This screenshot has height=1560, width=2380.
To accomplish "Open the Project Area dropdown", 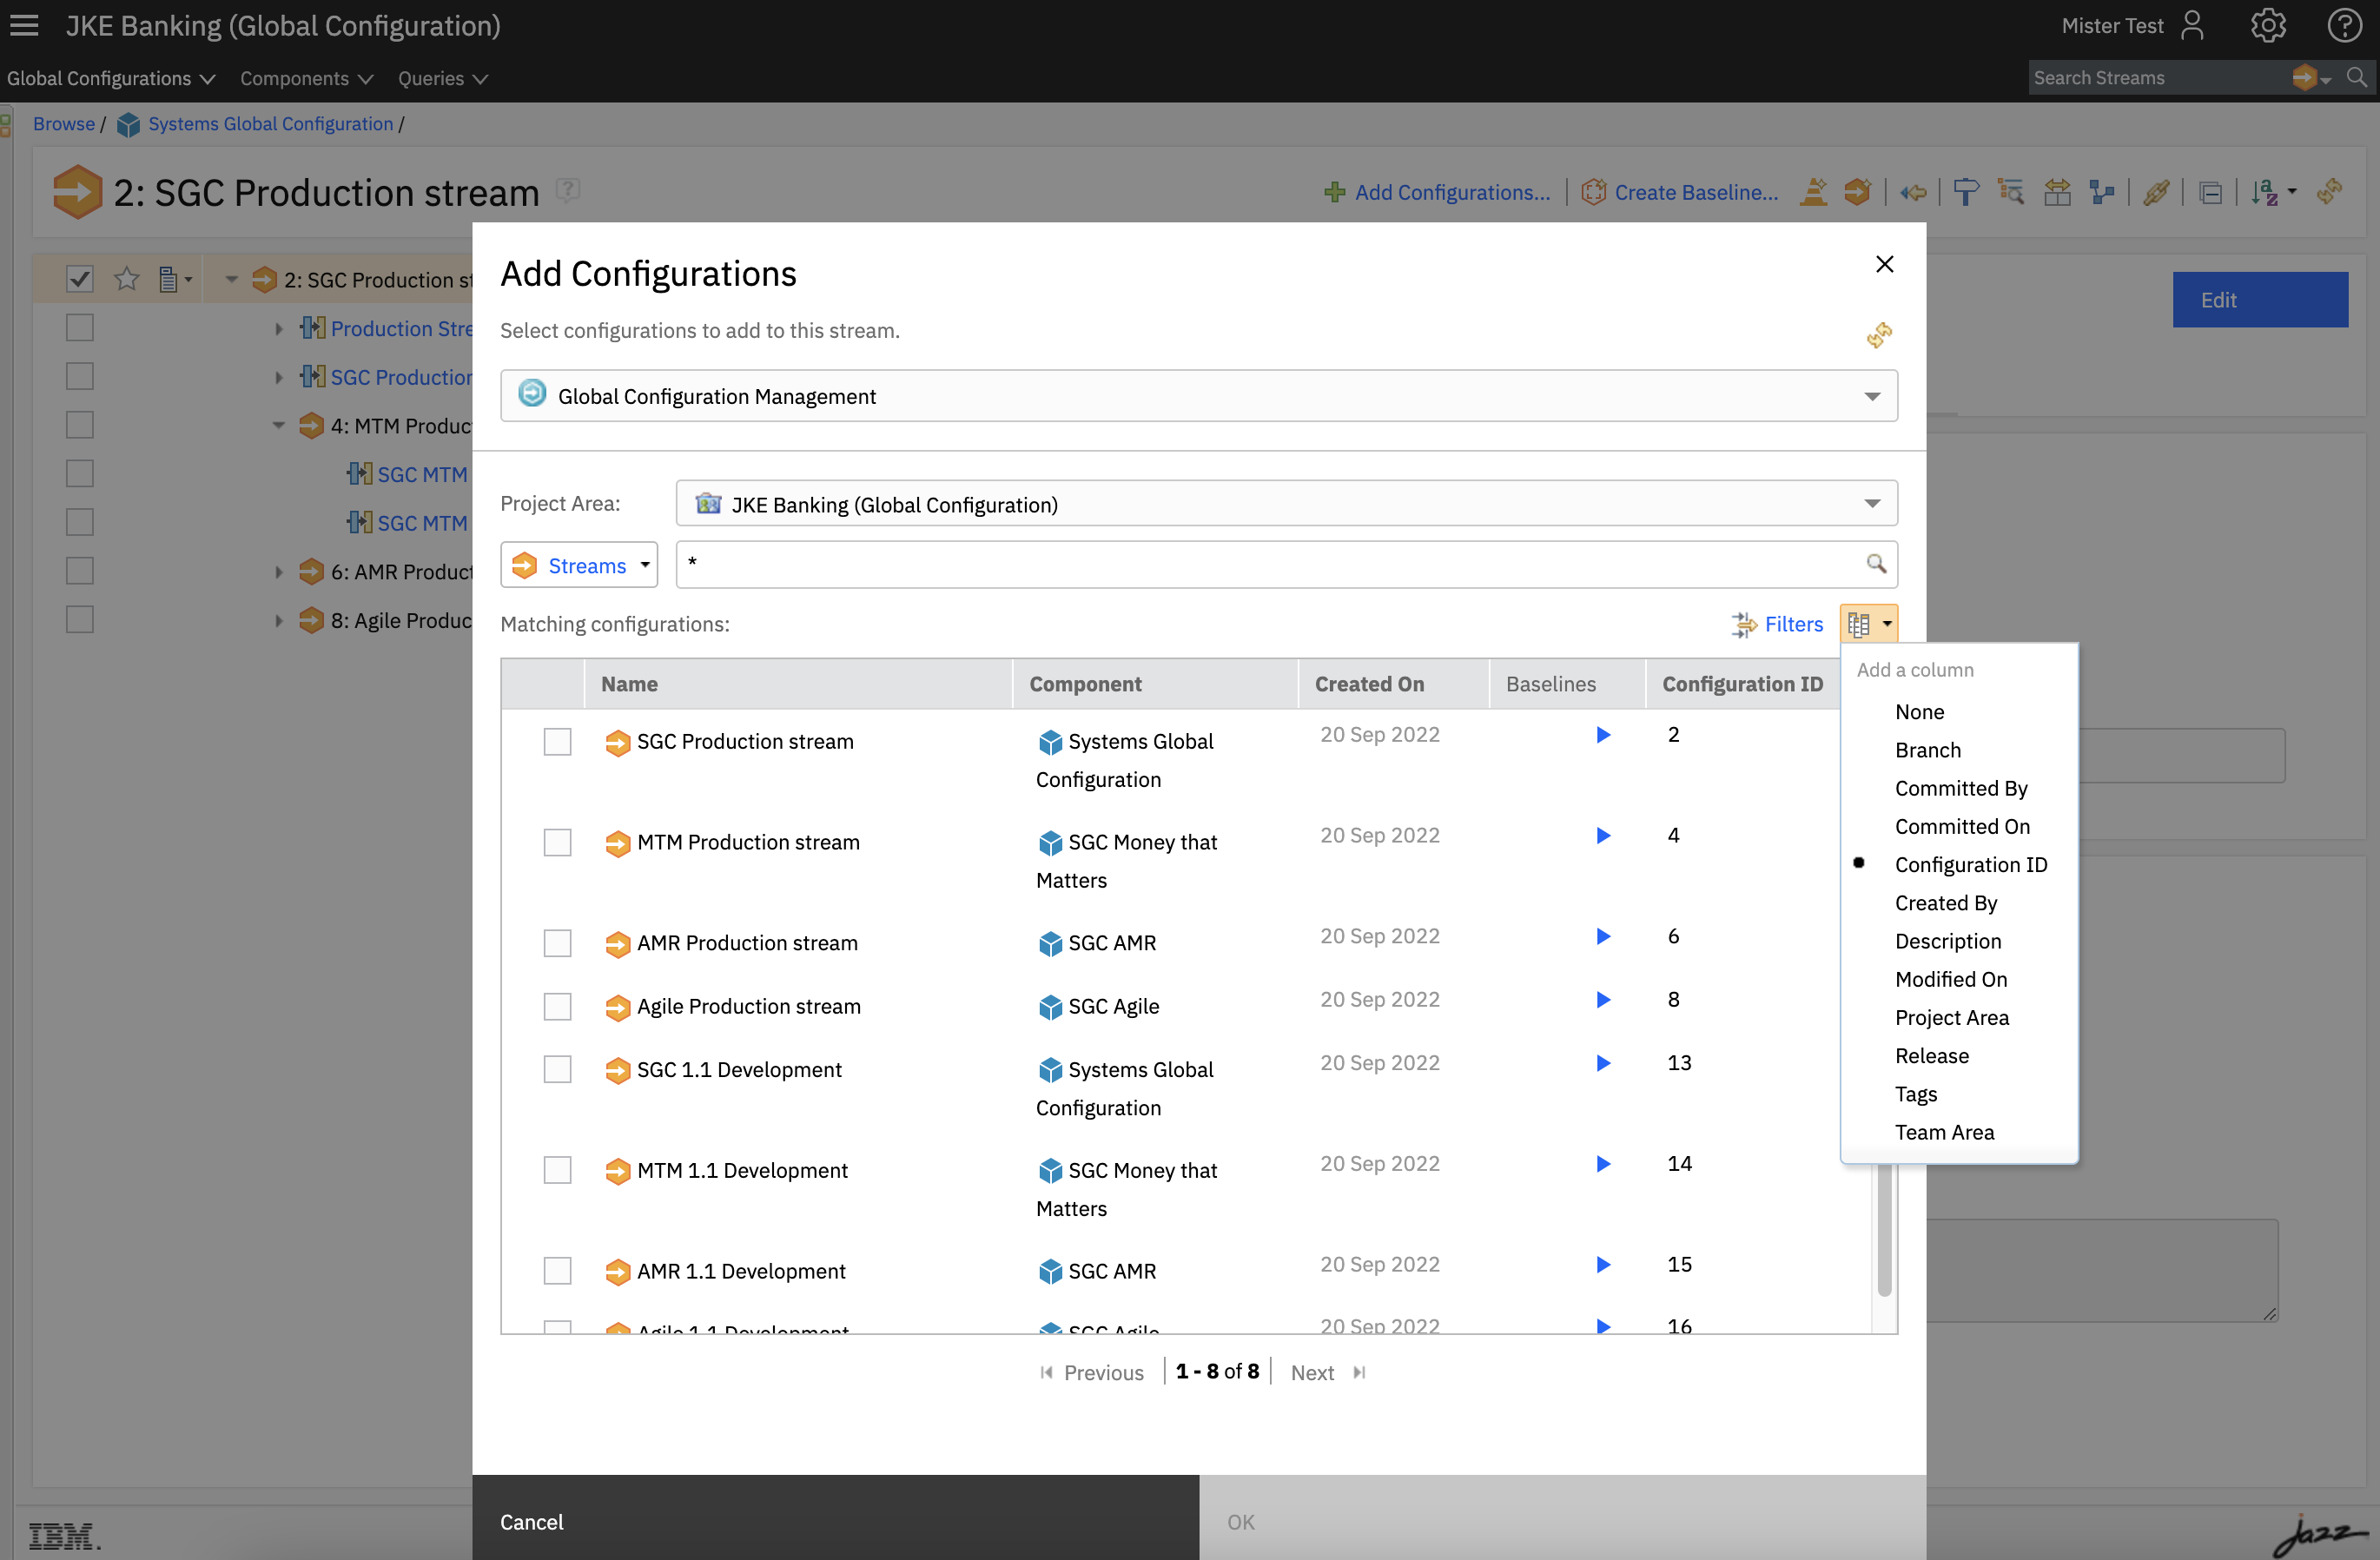I will 1872,504.
